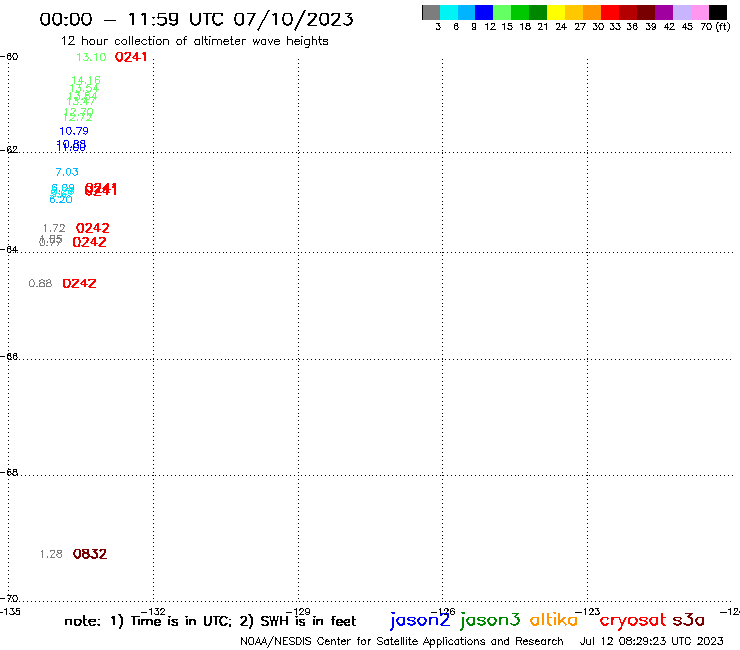Click the -132 longitude axis label
This screenshot has height=650, width=740.
[153, 612]
